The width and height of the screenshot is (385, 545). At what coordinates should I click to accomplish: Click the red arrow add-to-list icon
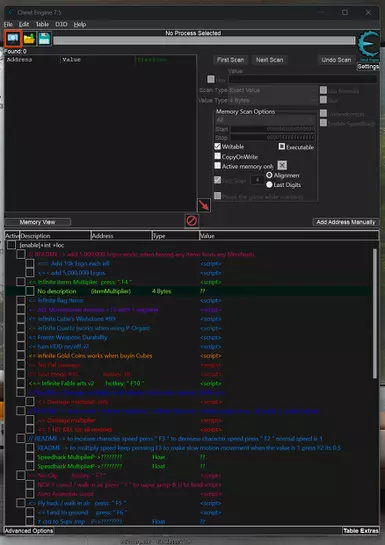tap(204, 205)
